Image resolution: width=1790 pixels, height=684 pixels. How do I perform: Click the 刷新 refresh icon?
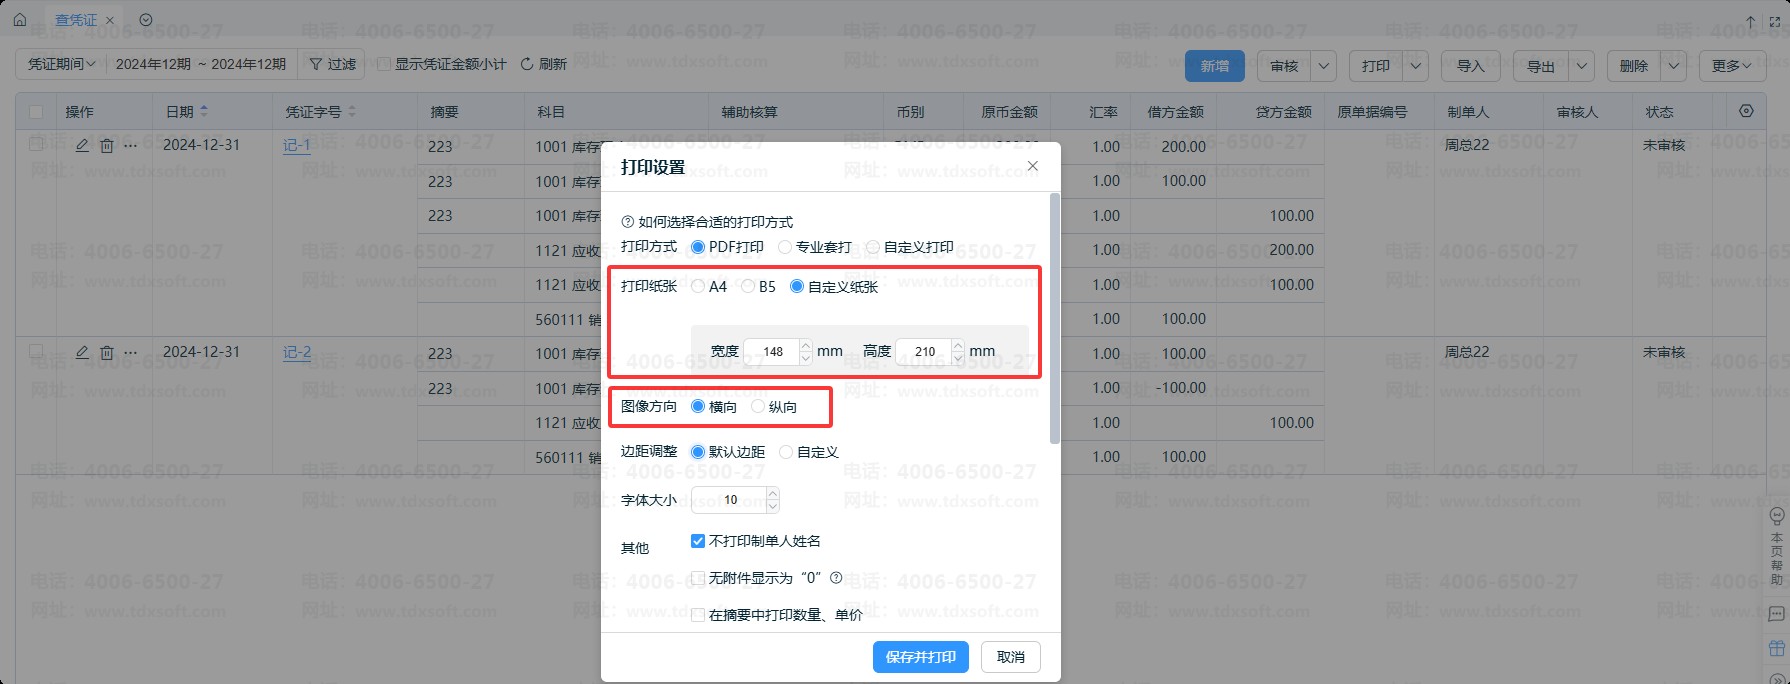point(527,64)
